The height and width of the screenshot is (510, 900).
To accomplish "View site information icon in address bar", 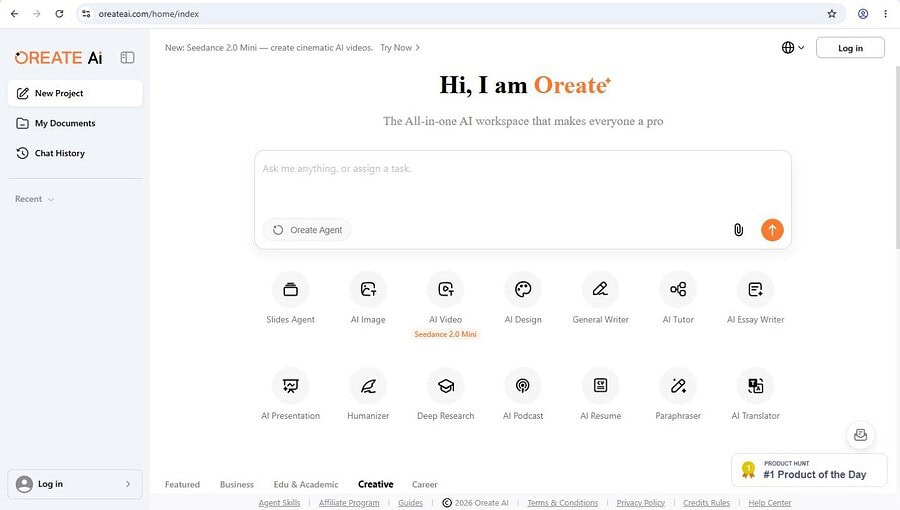I will click(x=86, y=14).
